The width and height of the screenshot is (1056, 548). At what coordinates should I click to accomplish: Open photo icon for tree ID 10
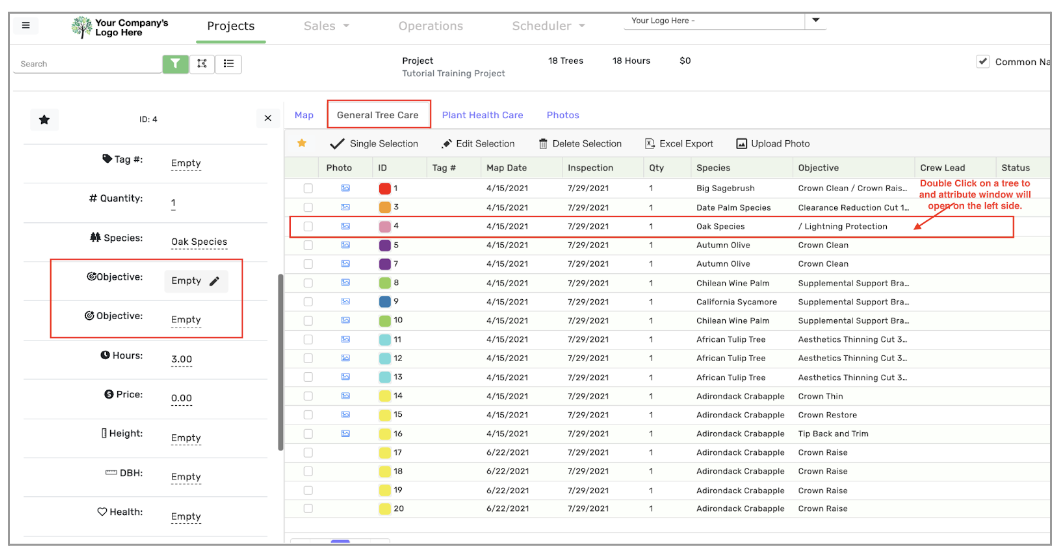point(345,320)
